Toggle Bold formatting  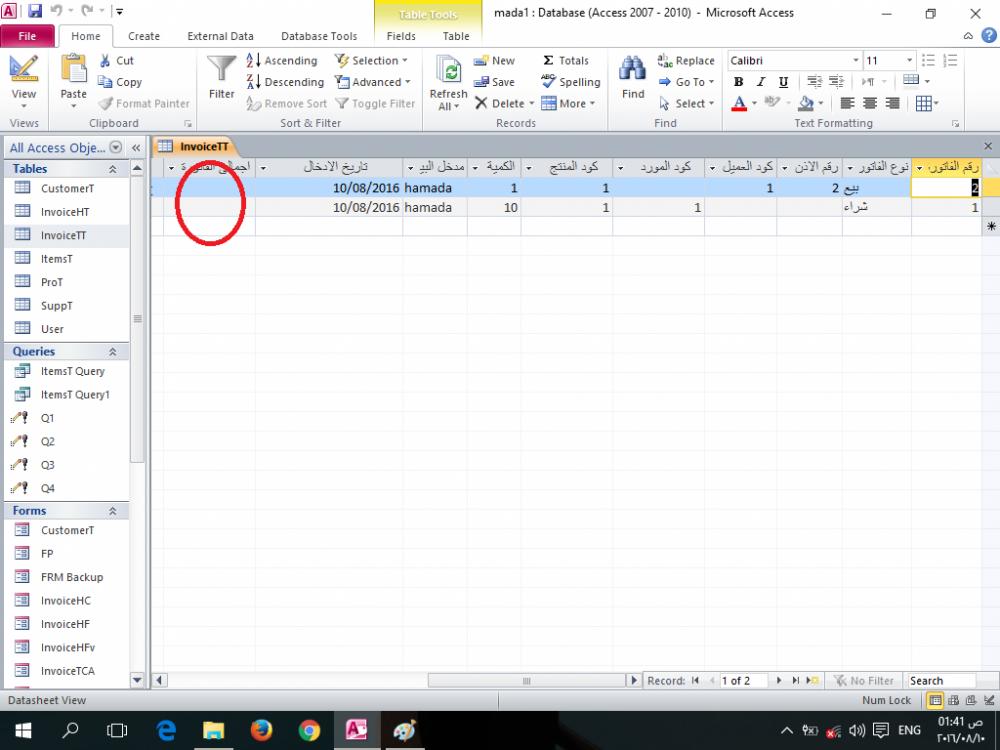click(x=739, y=82)
